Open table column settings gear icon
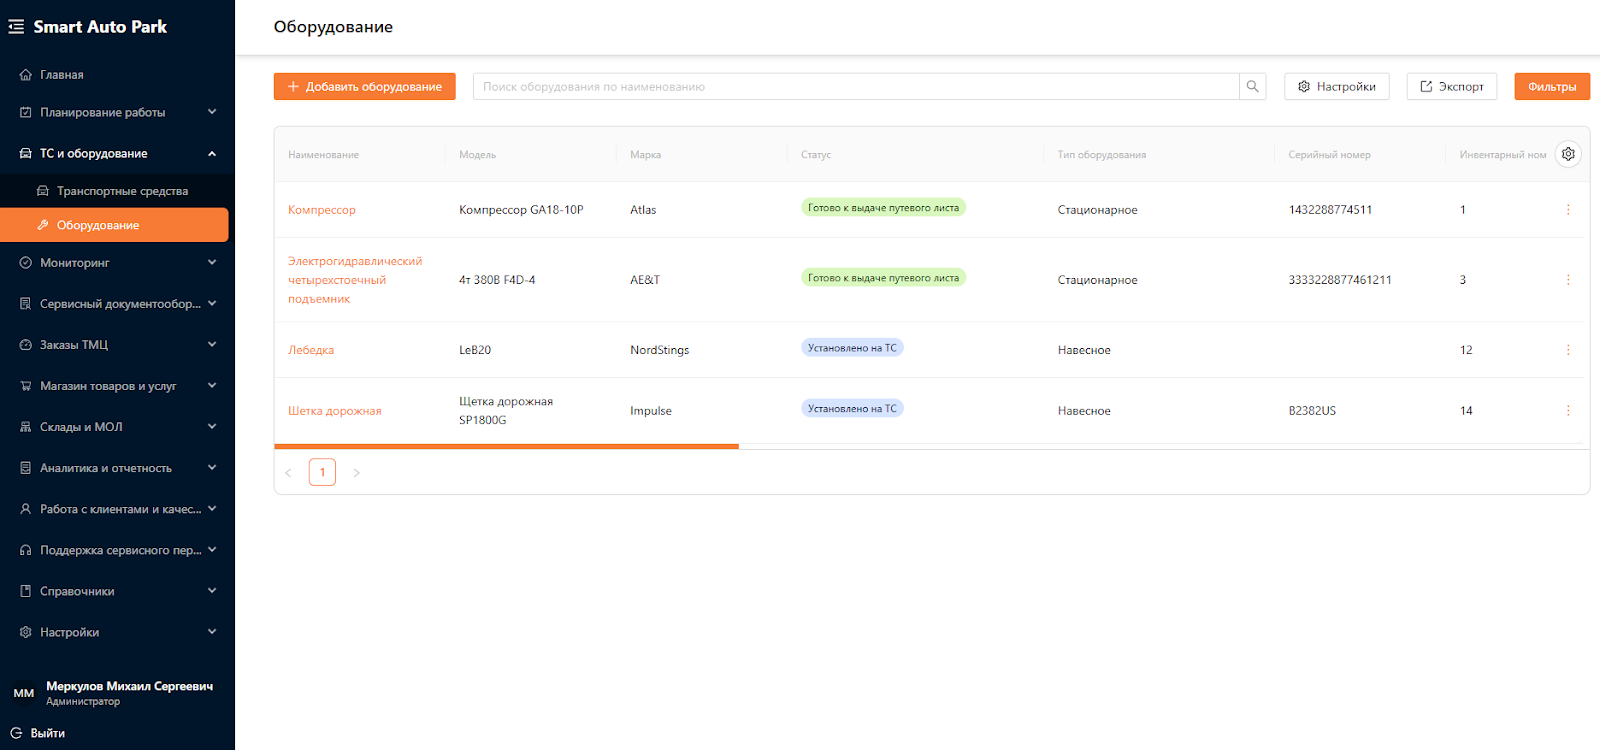 1568,154
